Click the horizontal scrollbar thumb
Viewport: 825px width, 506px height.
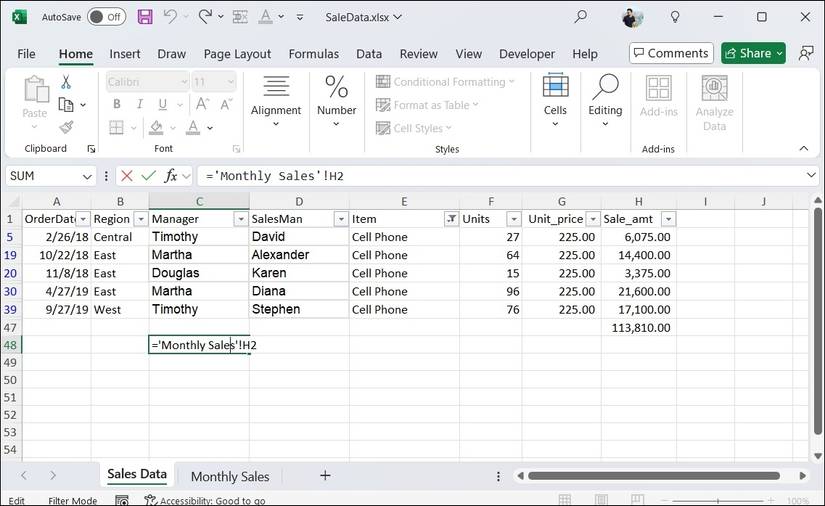point(654,475)
